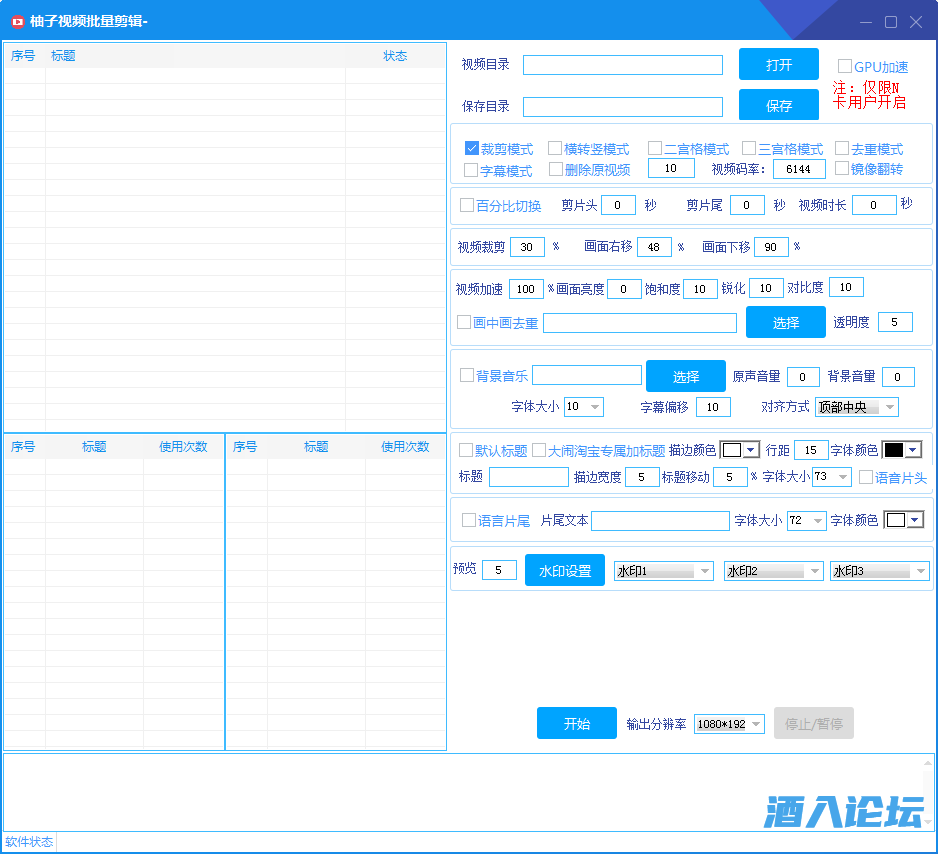Enable the GPU加速 checkbox
The height and width of the screenshot is (854, 938).
(x=844, y=66)
